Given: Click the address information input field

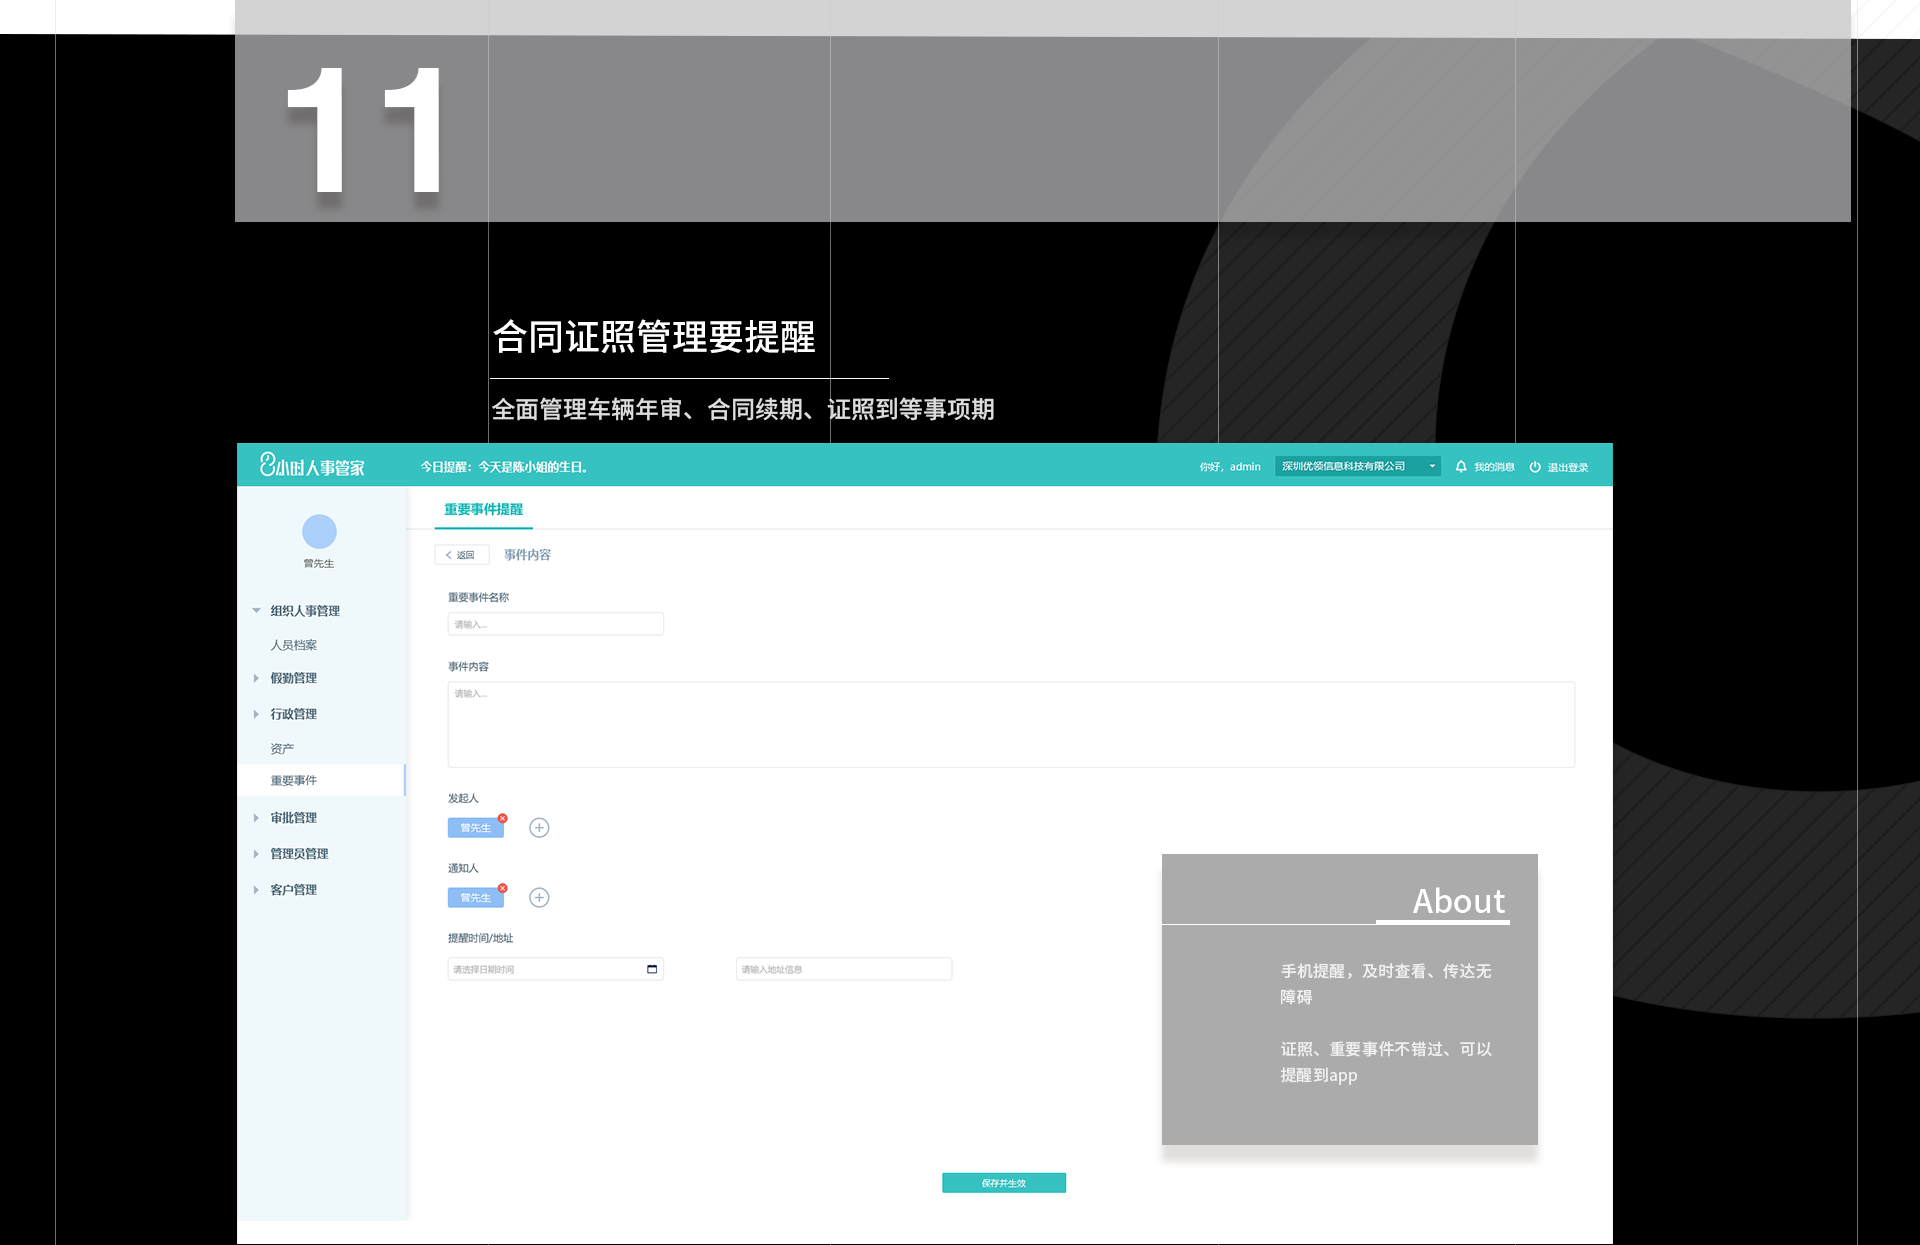Looking at the screenshot, I should tap(843, 969).
